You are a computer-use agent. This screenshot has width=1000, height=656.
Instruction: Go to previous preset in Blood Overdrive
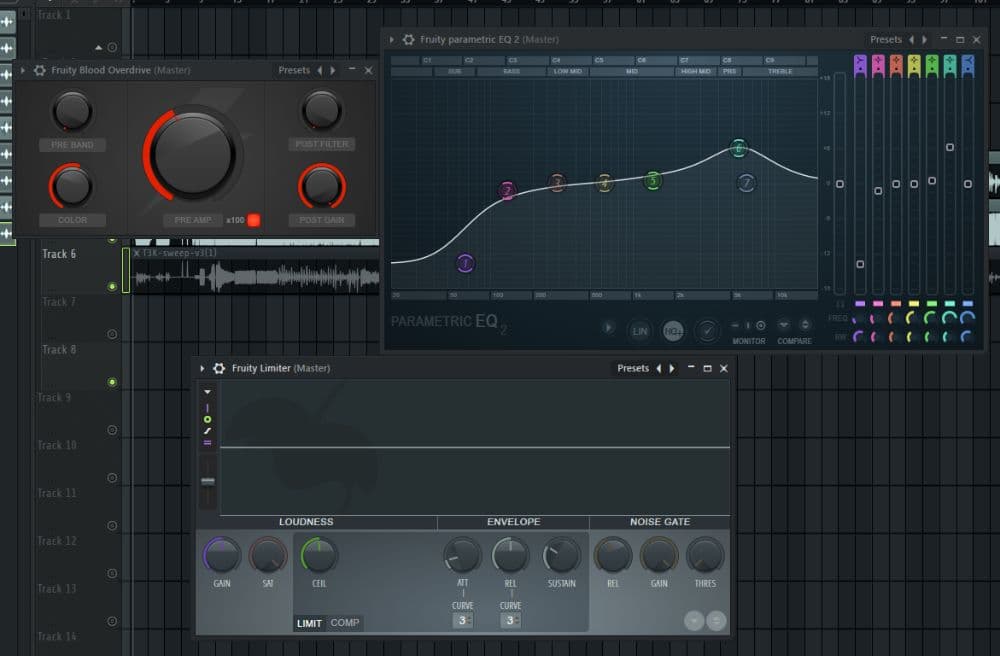coord(320,70)
